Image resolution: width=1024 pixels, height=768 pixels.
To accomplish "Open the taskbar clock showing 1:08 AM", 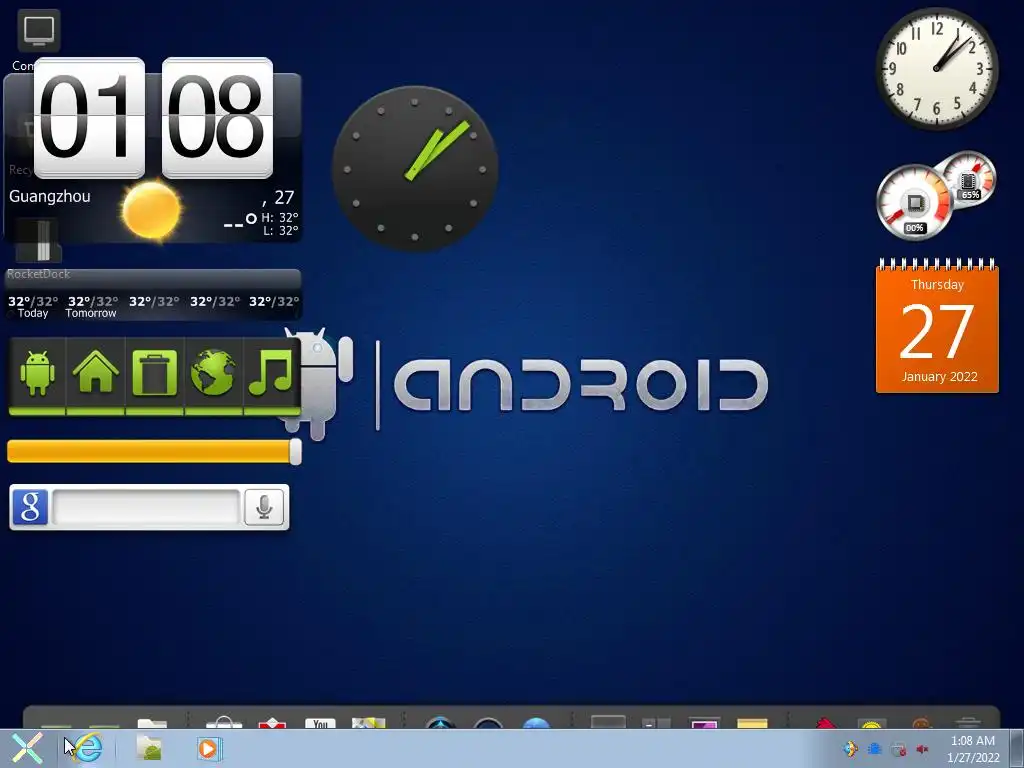I will coord(973,749).
